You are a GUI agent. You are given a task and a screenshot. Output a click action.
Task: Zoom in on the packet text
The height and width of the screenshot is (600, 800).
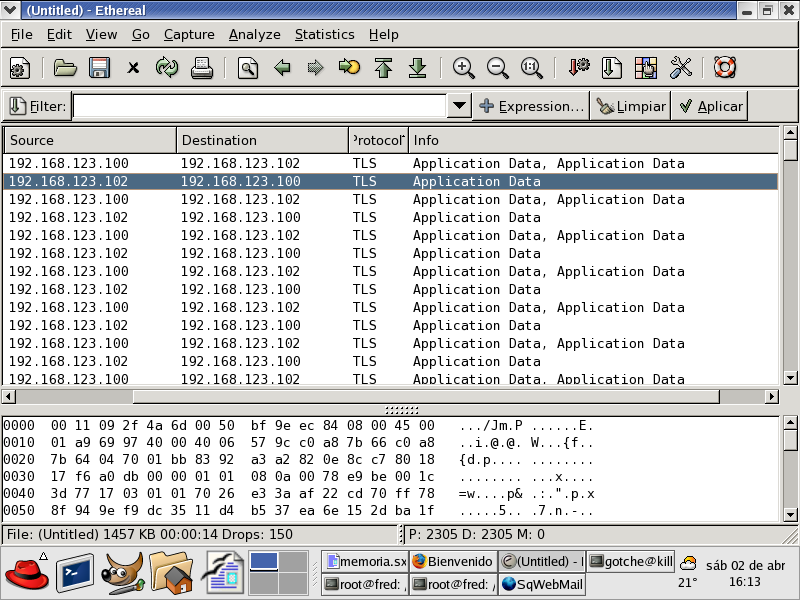point(464,68)
